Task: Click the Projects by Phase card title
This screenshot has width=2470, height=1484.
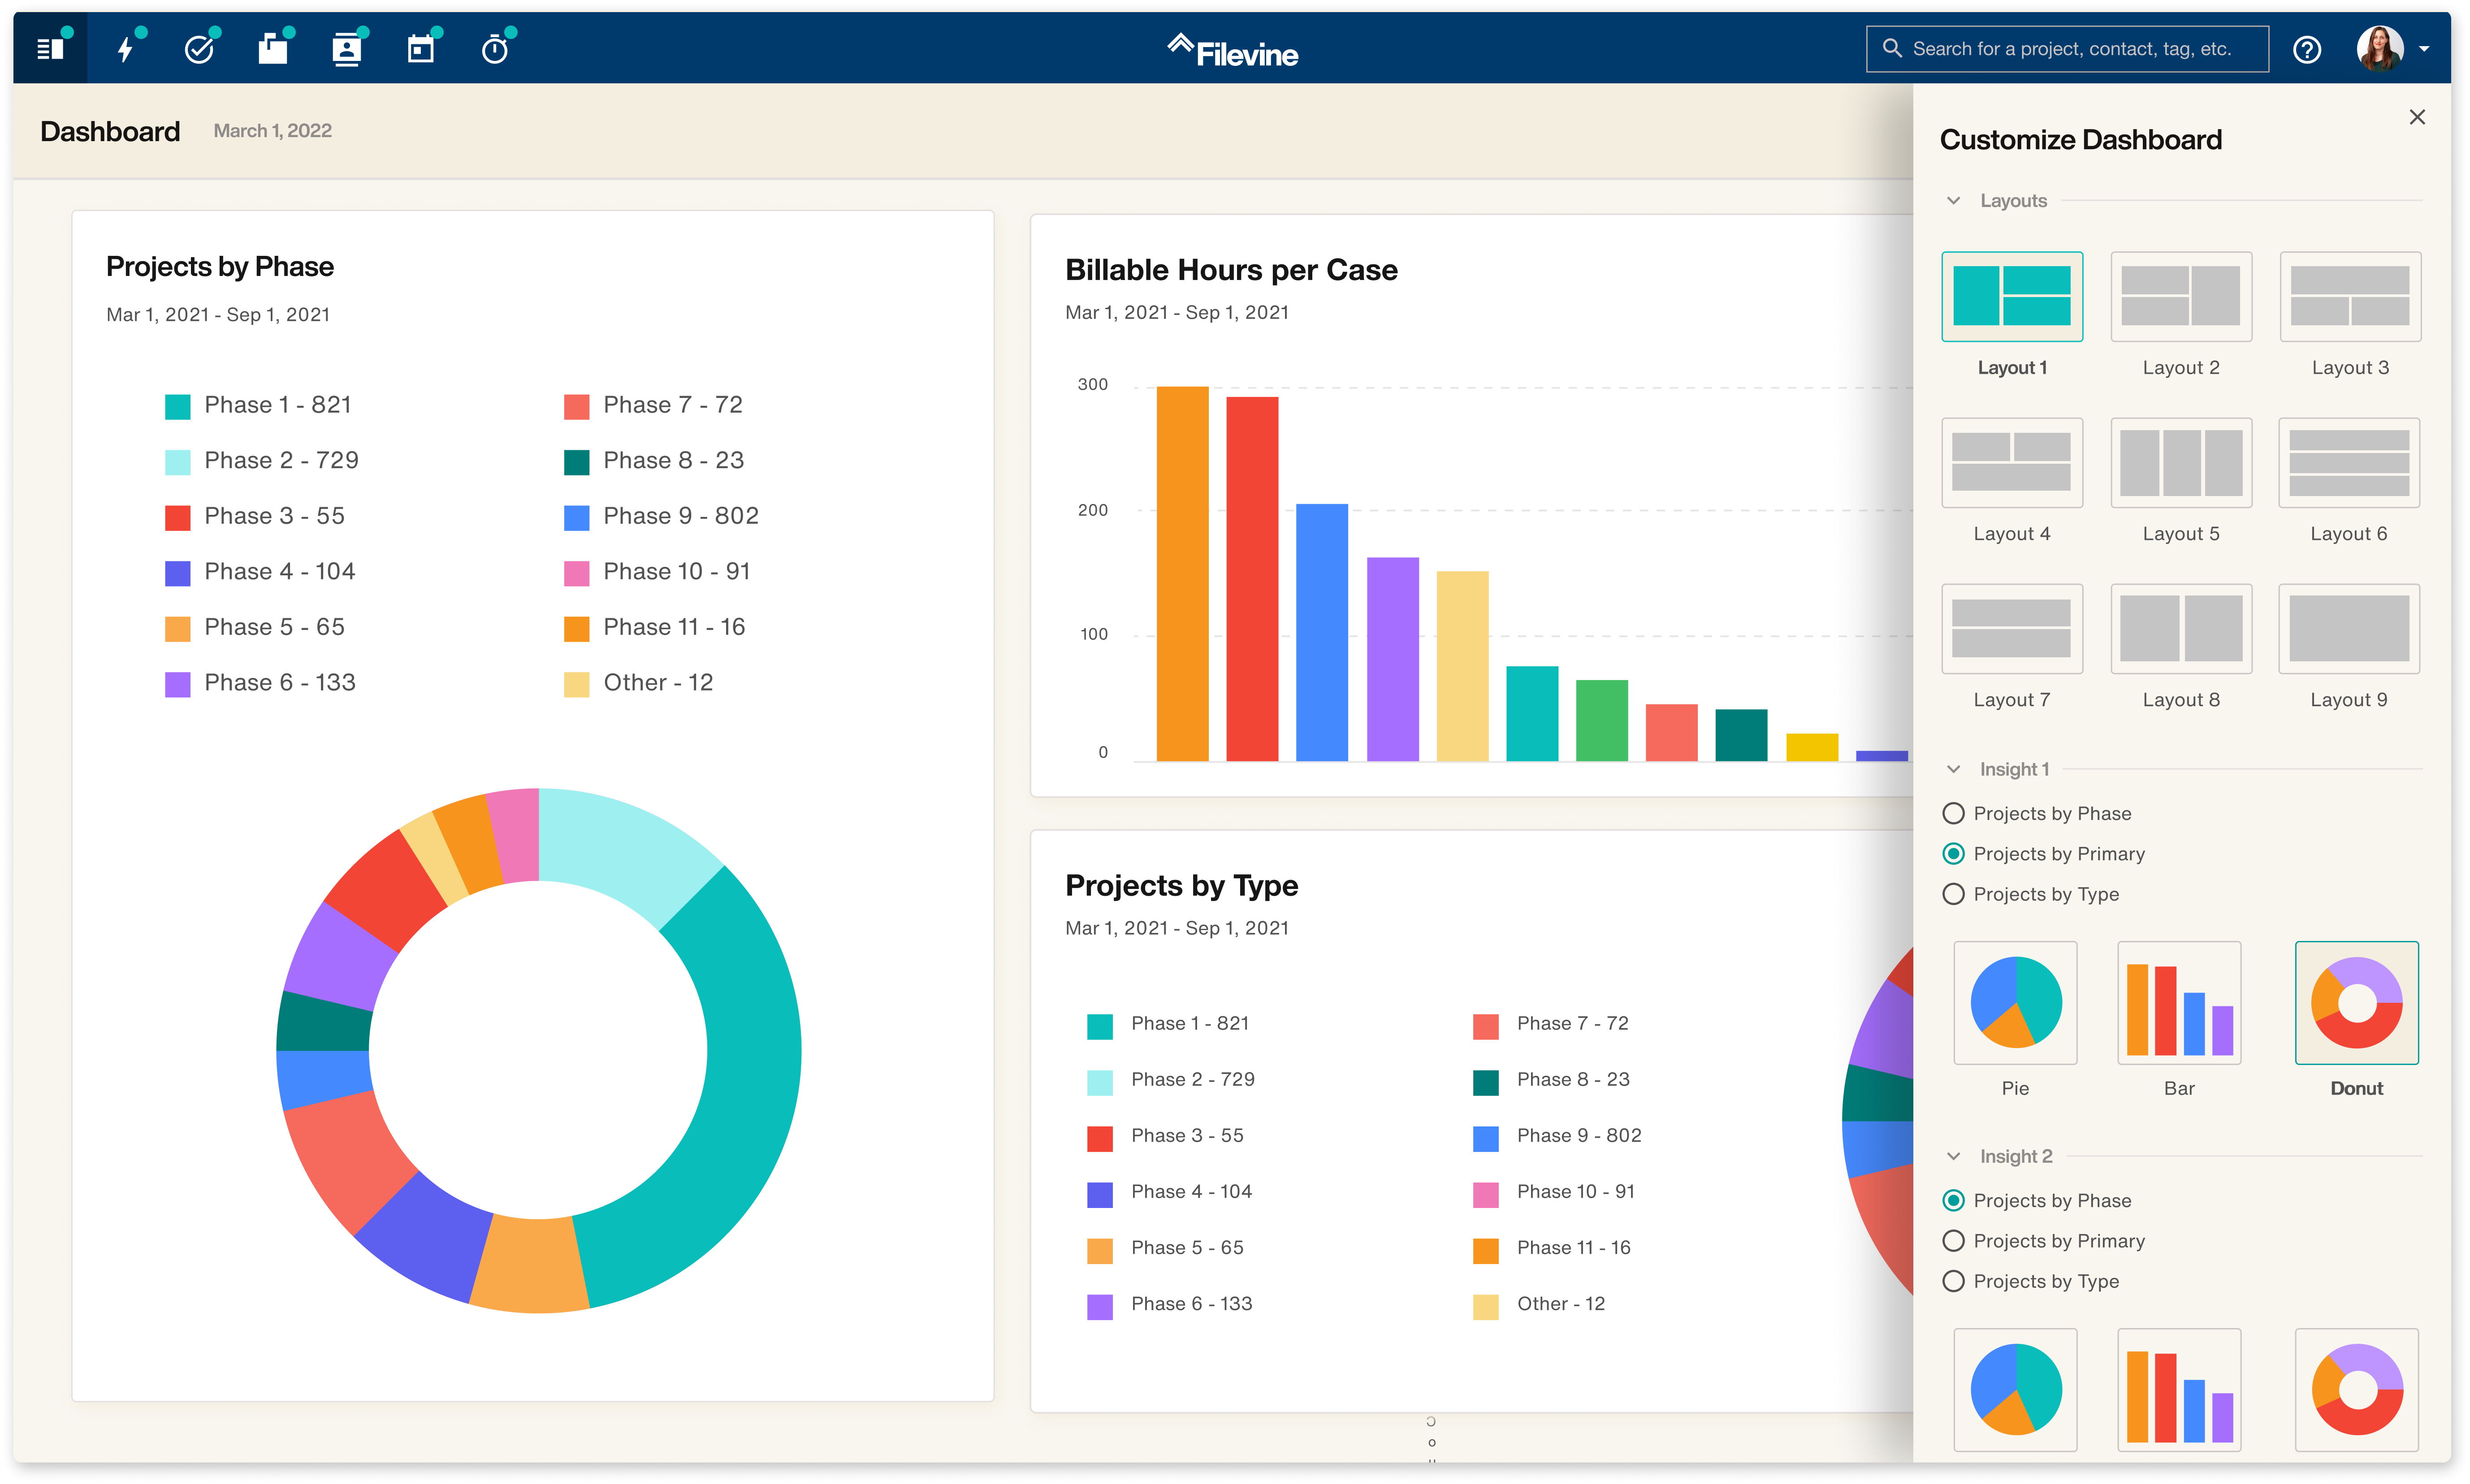Action: (x=220, y=266)
